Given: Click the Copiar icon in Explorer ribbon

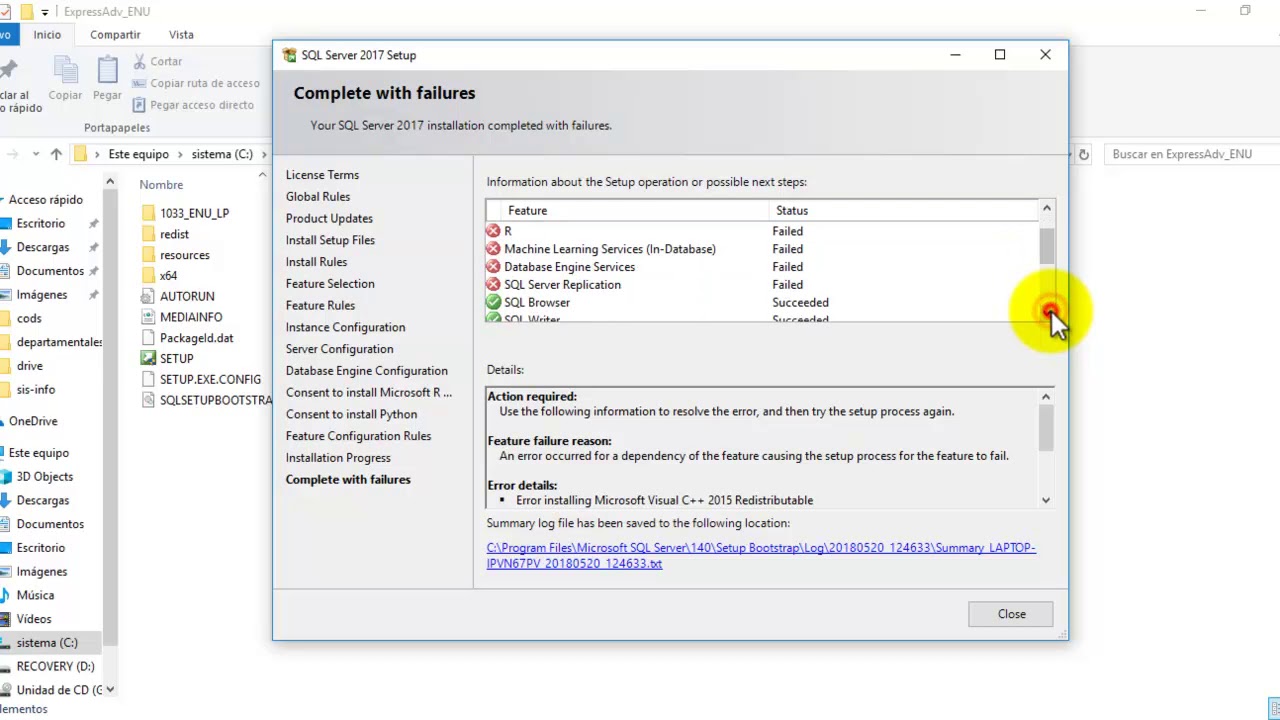Looking at the screenshot, I should 65,70.
